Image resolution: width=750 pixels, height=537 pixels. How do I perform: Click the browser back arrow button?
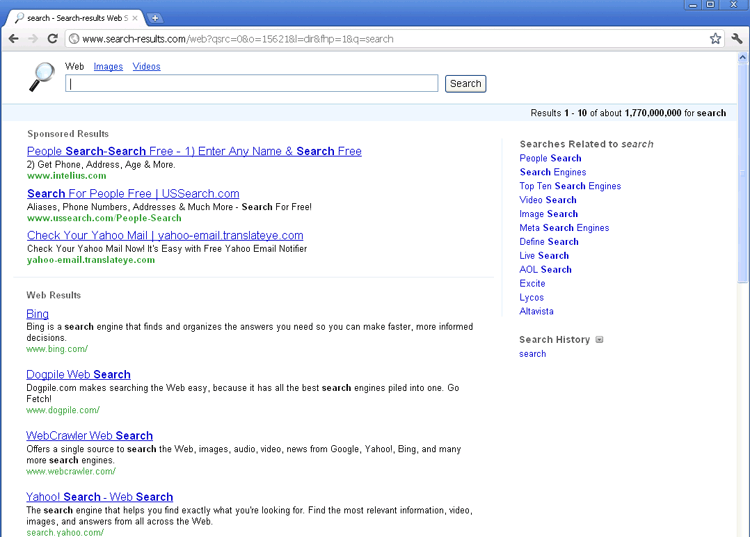pyautogui.click(x=14, y=39)
